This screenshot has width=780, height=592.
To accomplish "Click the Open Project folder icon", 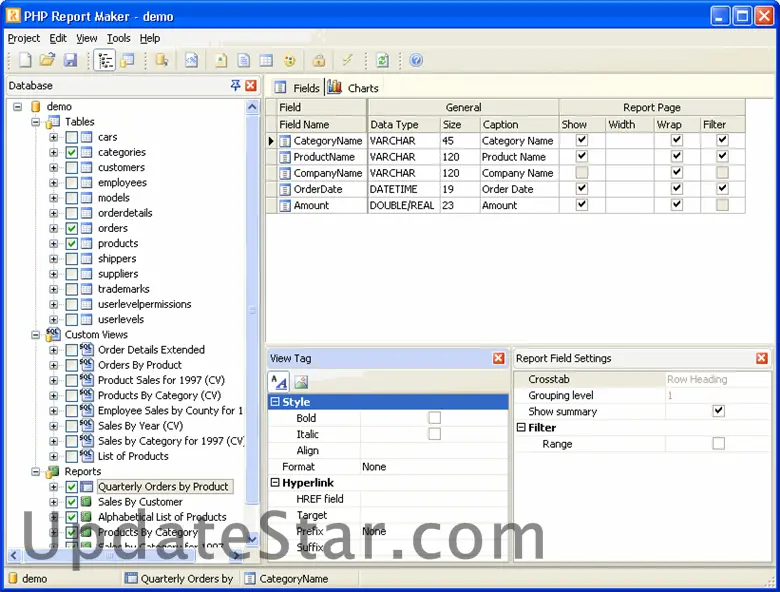I will [x=48, y=60].
